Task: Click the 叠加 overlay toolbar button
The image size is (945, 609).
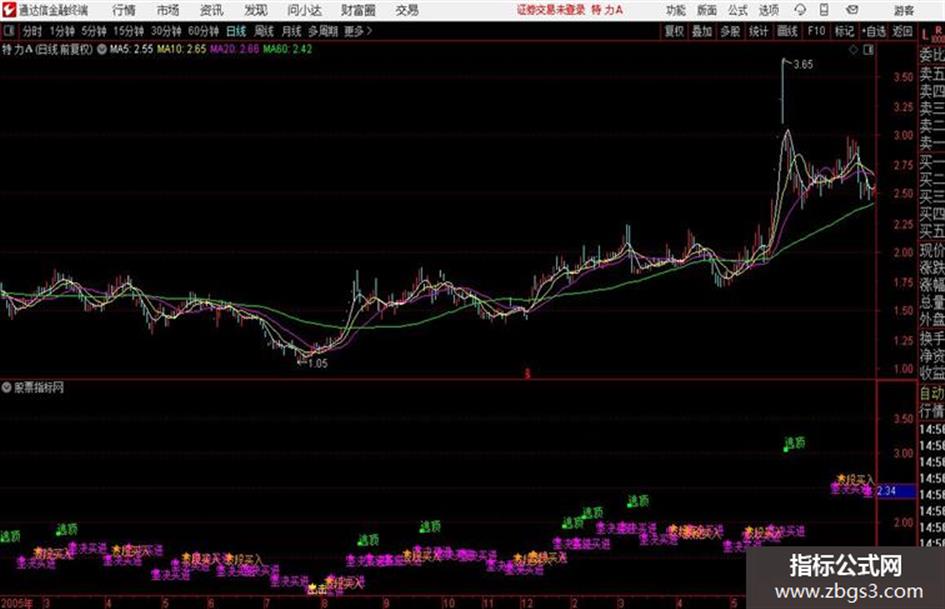Action: 702,31
